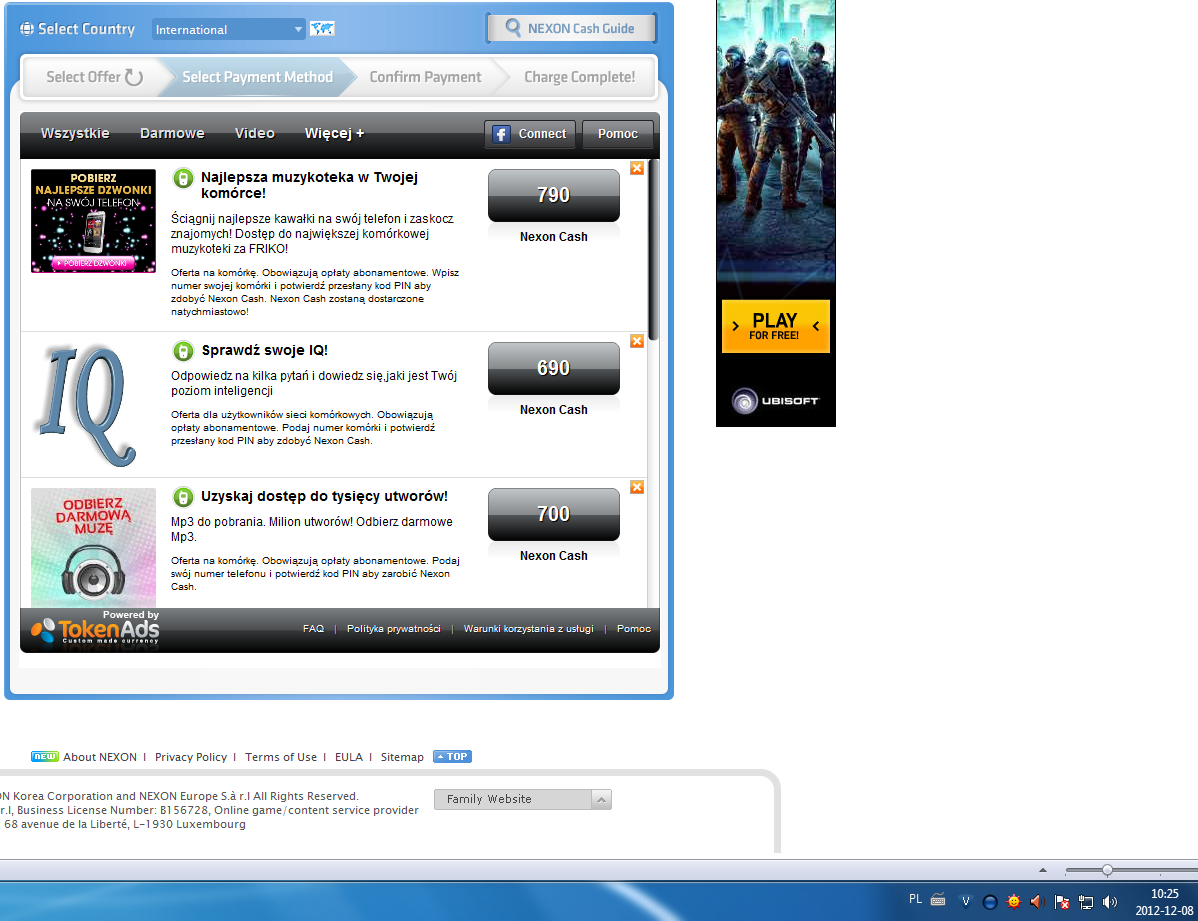Click the small up-arrow expander left of zoom slider
Screen dimensions: 1198x921
click(x=1043, y=870)
